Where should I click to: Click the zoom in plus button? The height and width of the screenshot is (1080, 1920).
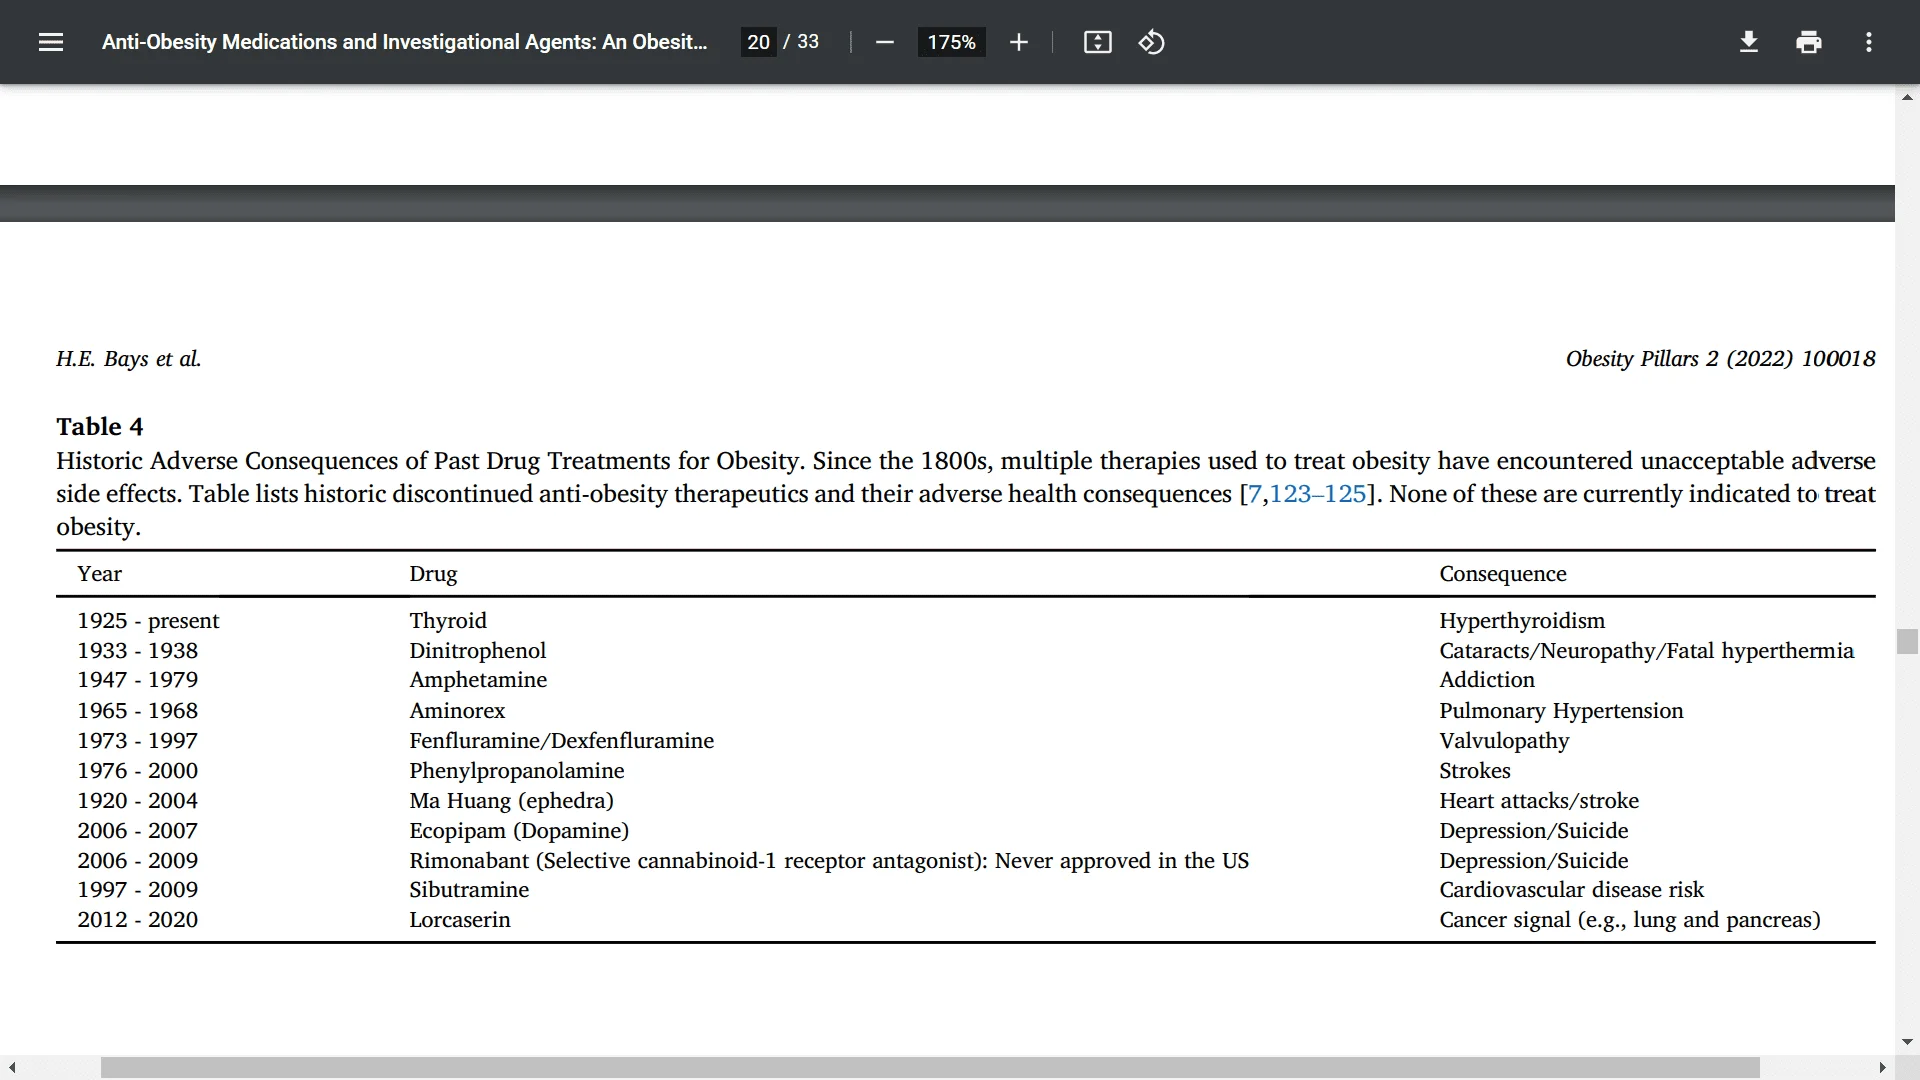point(1018,42)
